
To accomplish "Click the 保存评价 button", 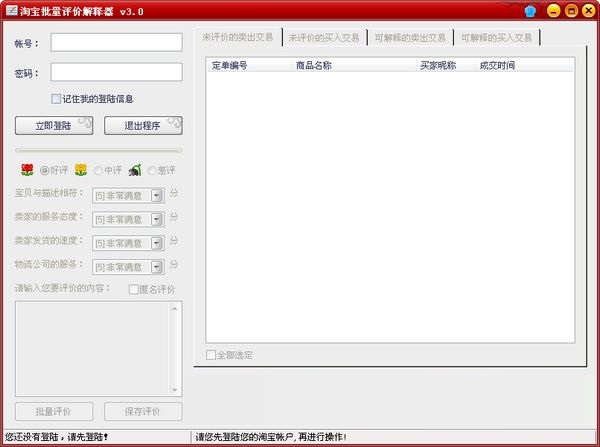I will pos(143,411).
